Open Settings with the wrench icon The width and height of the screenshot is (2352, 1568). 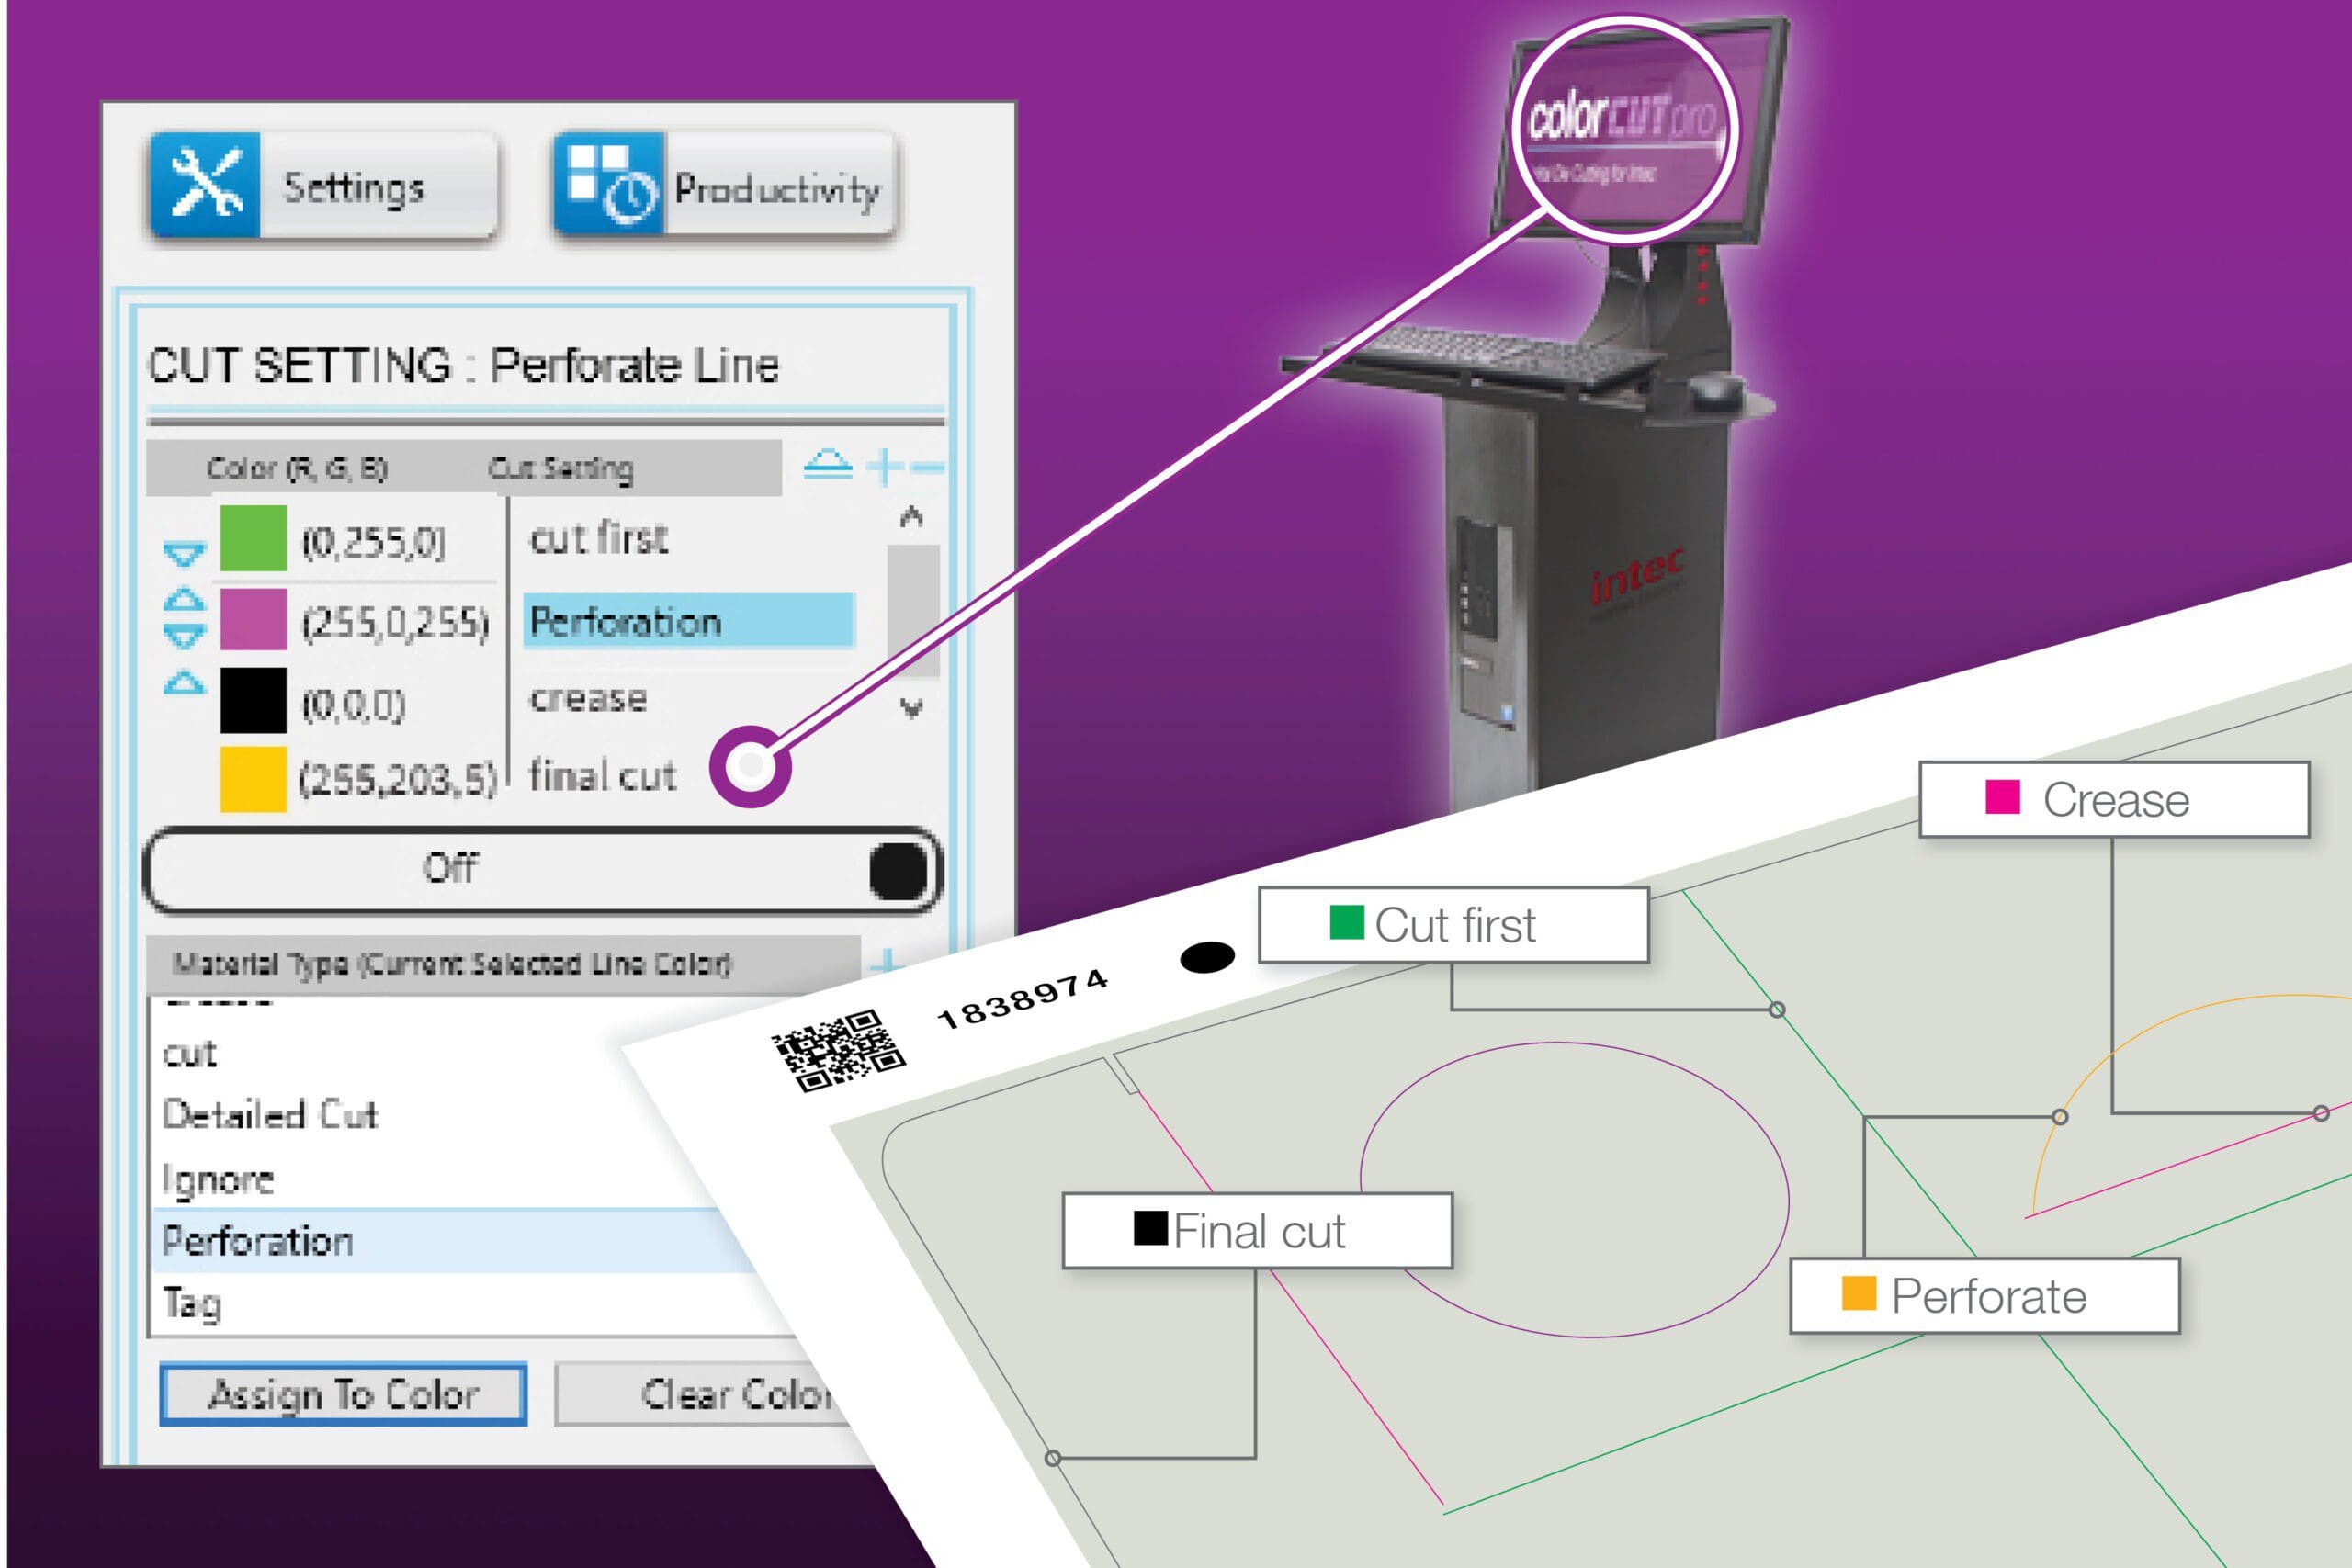point(322,187)
